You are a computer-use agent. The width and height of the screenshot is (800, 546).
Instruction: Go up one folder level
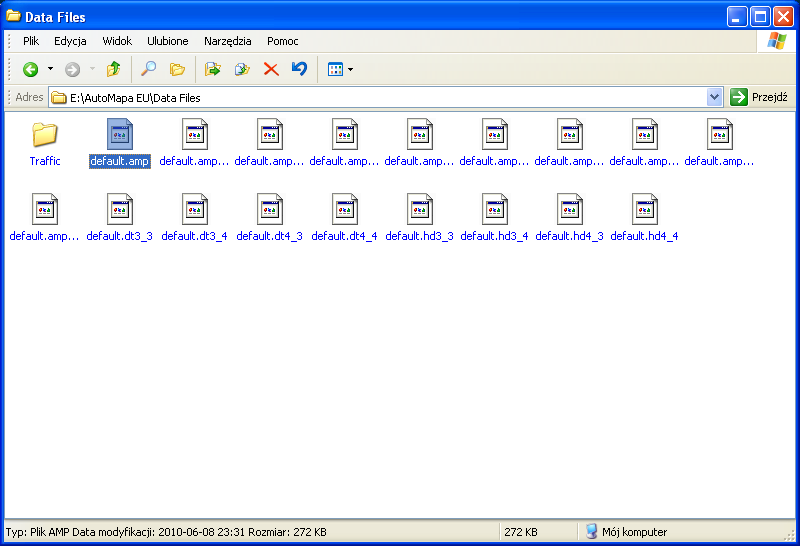[113, 69]
